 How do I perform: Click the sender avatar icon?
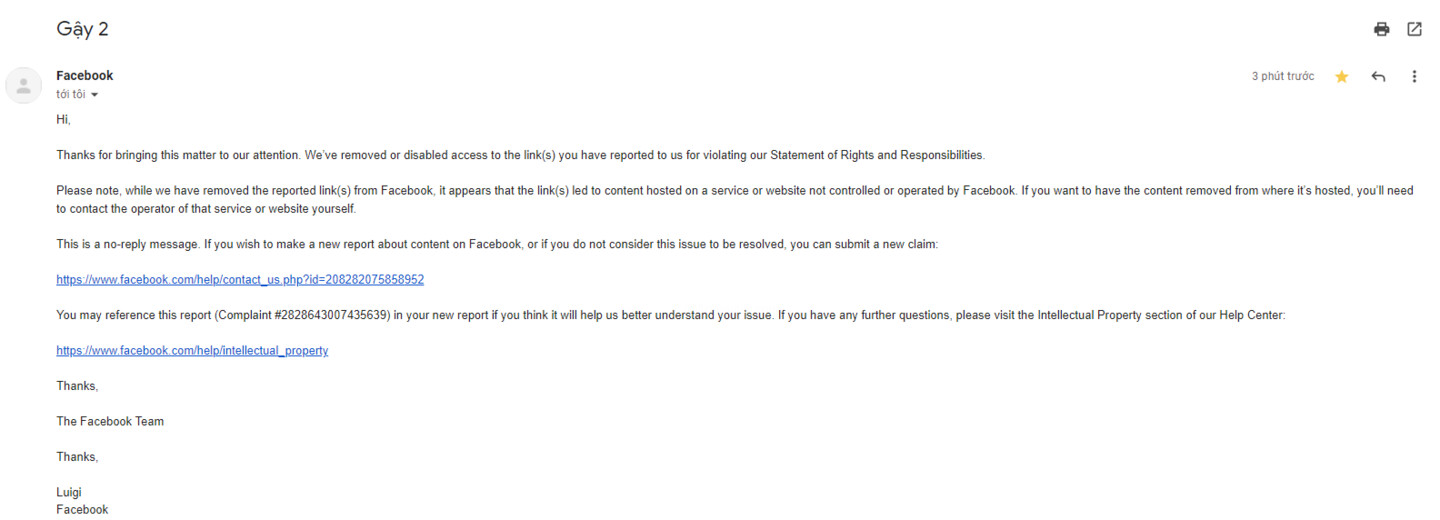click(x=23, y=85)
